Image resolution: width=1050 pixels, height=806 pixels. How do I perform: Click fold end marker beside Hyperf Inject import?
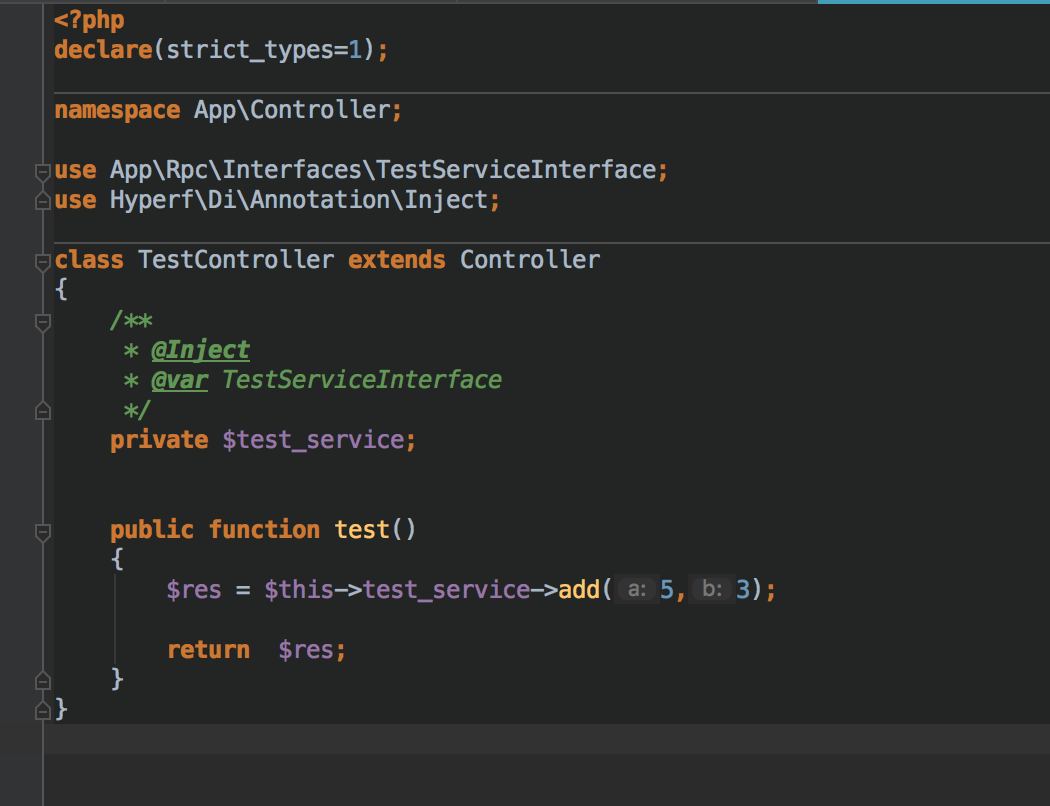(42, 200)
